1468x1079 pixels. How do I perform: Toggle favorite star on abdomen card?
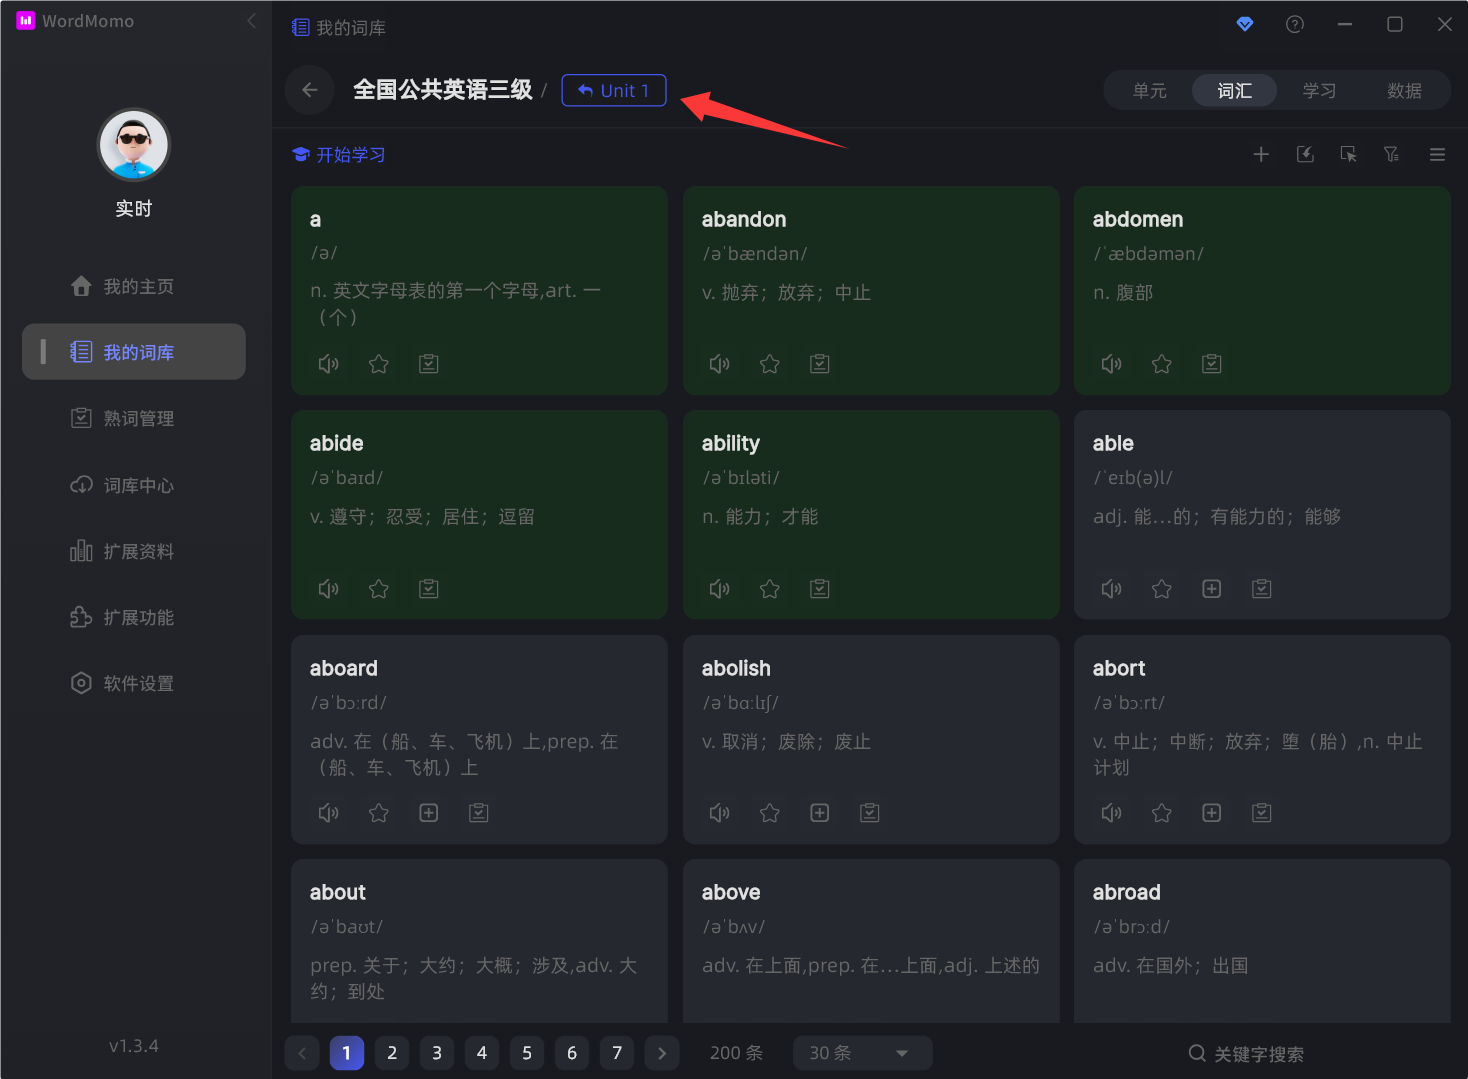coord(1161,364)
